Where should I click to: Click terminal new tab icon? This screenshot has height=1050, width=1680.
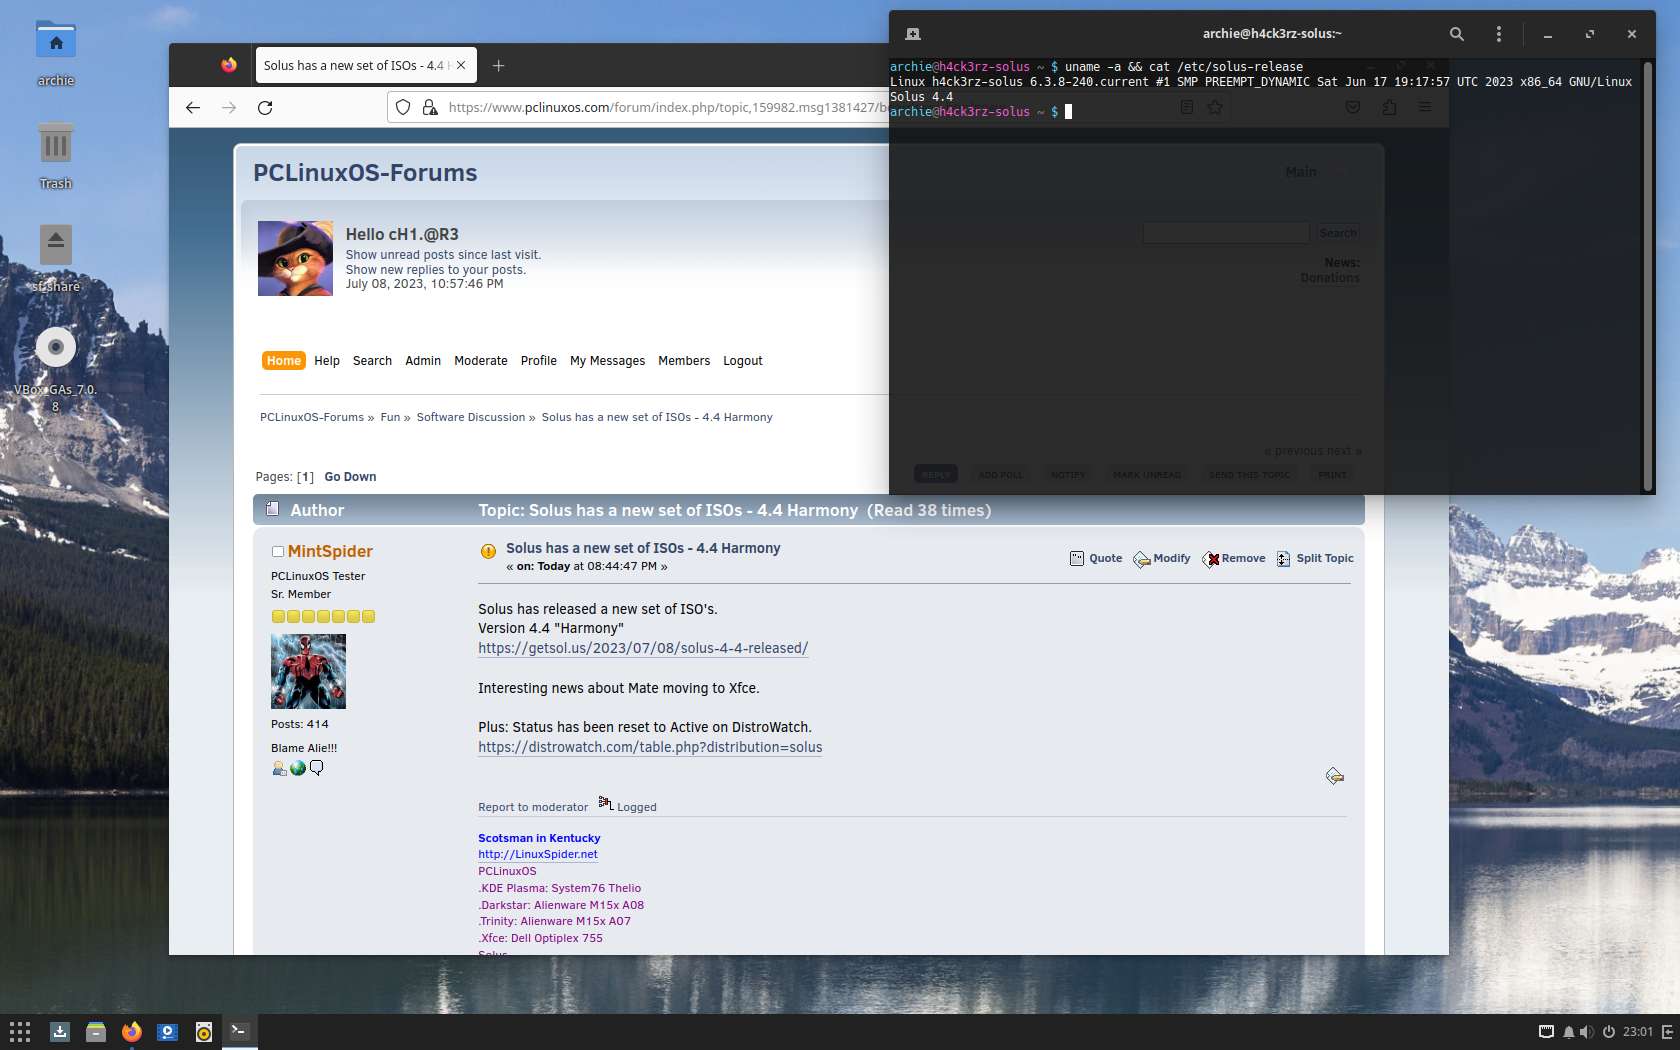point(913,34)
